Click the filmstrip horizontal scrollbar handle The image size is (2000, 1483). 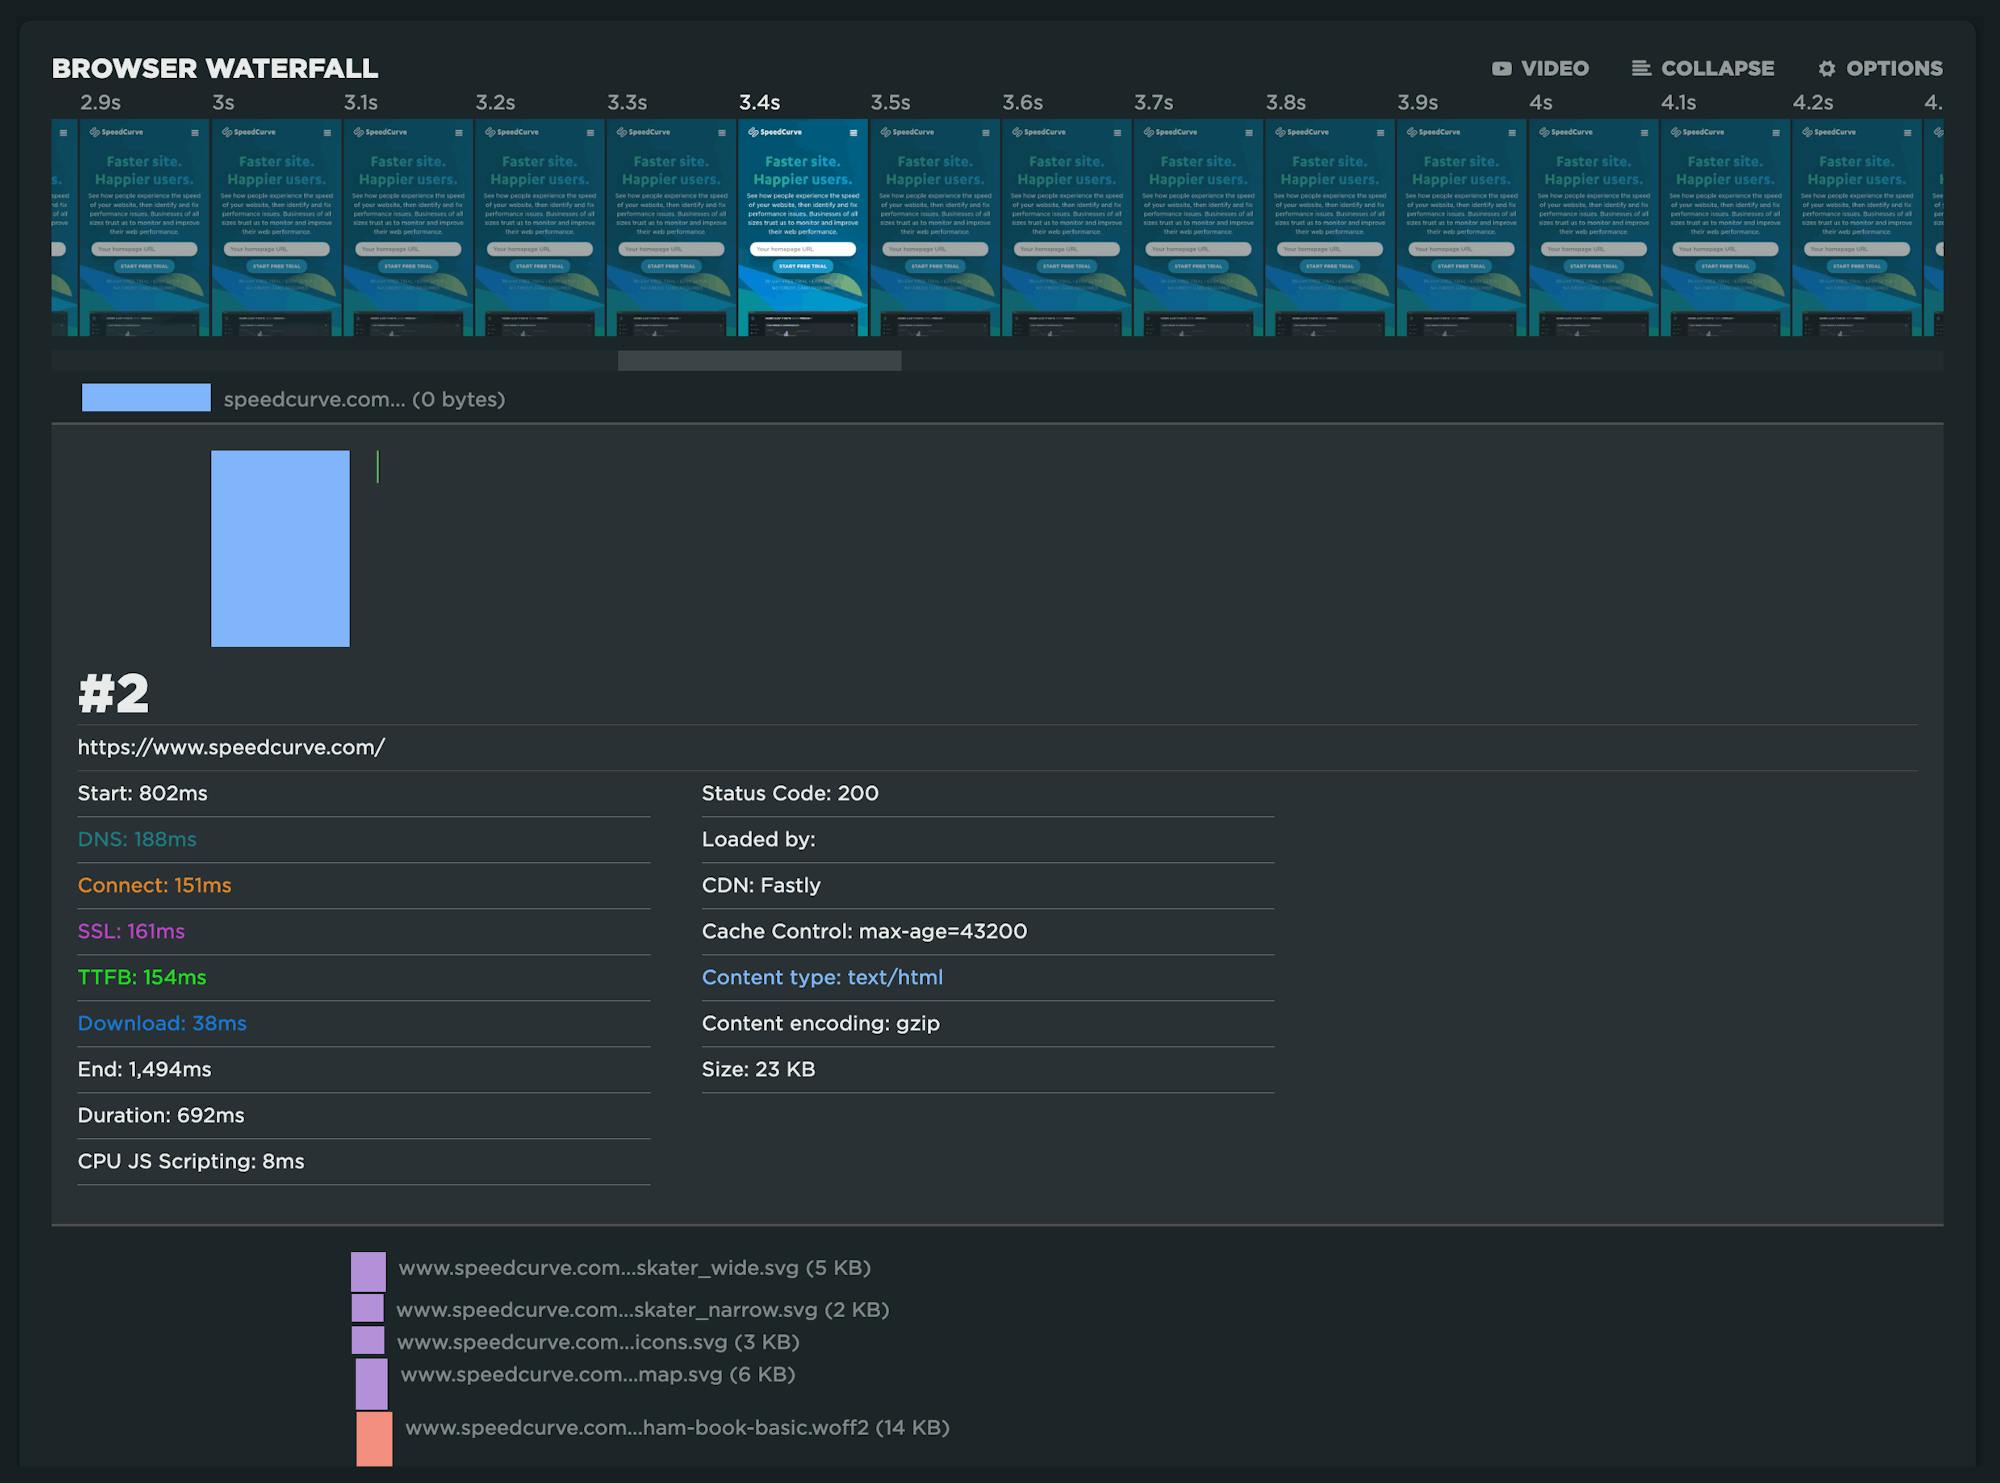tap(759, 361)
